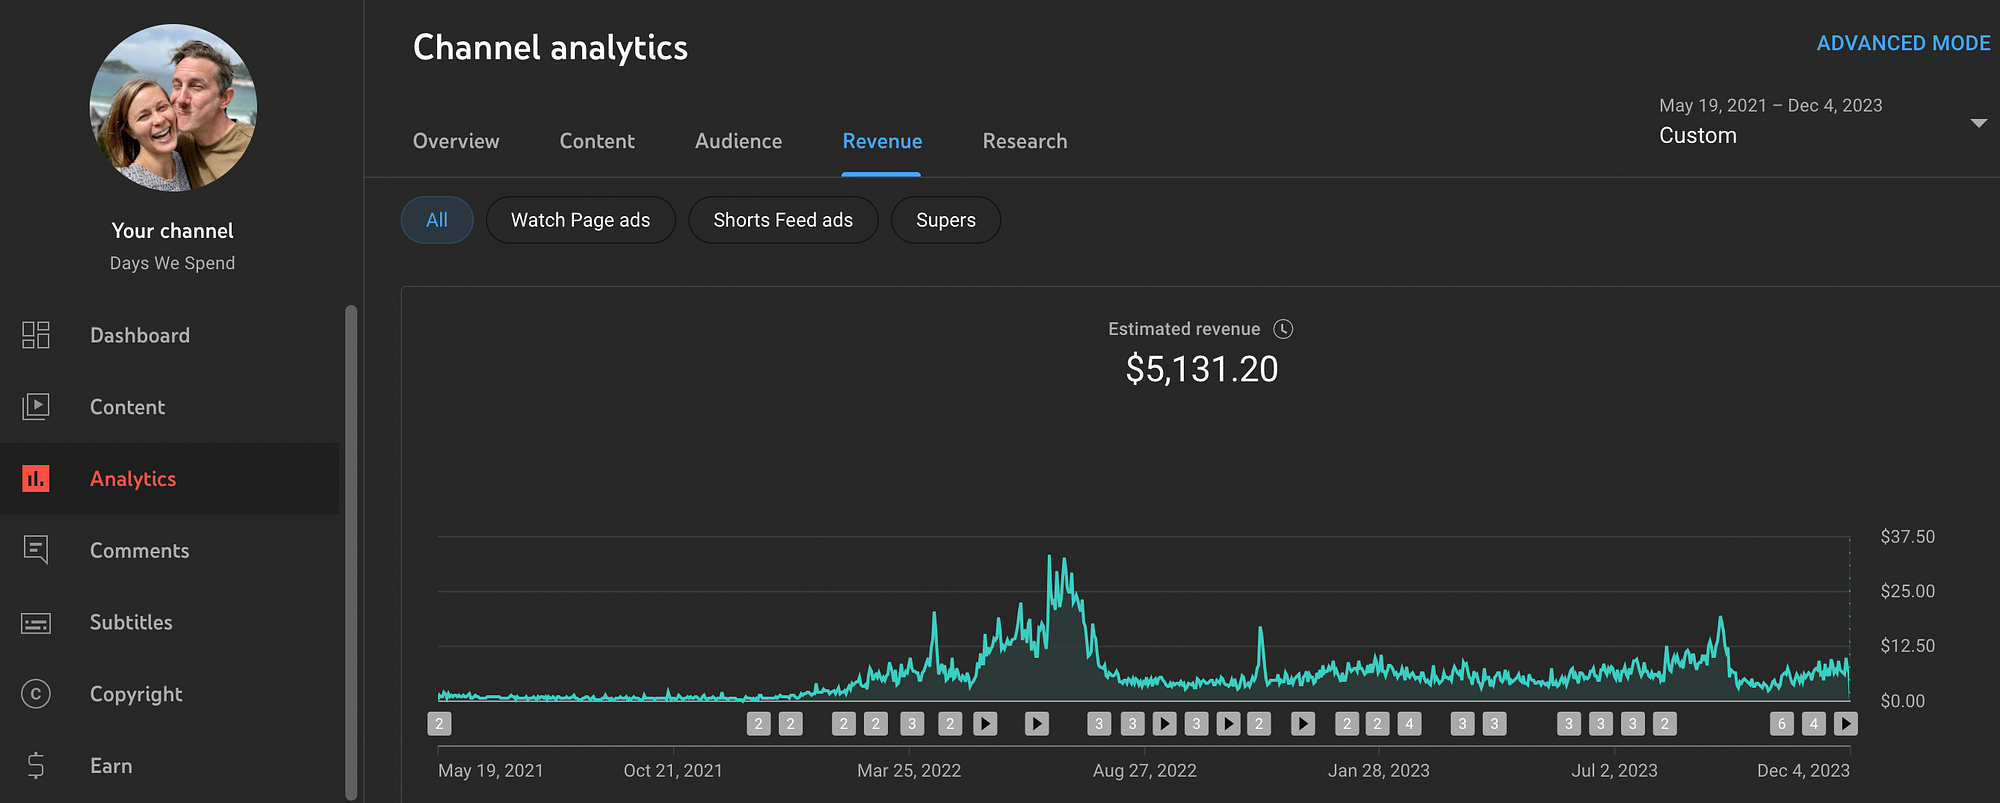Select the red Analytics bar-chart icon
Viewport: 2000px width, 803px height.
pyautogui.click(x=36, y=479)
